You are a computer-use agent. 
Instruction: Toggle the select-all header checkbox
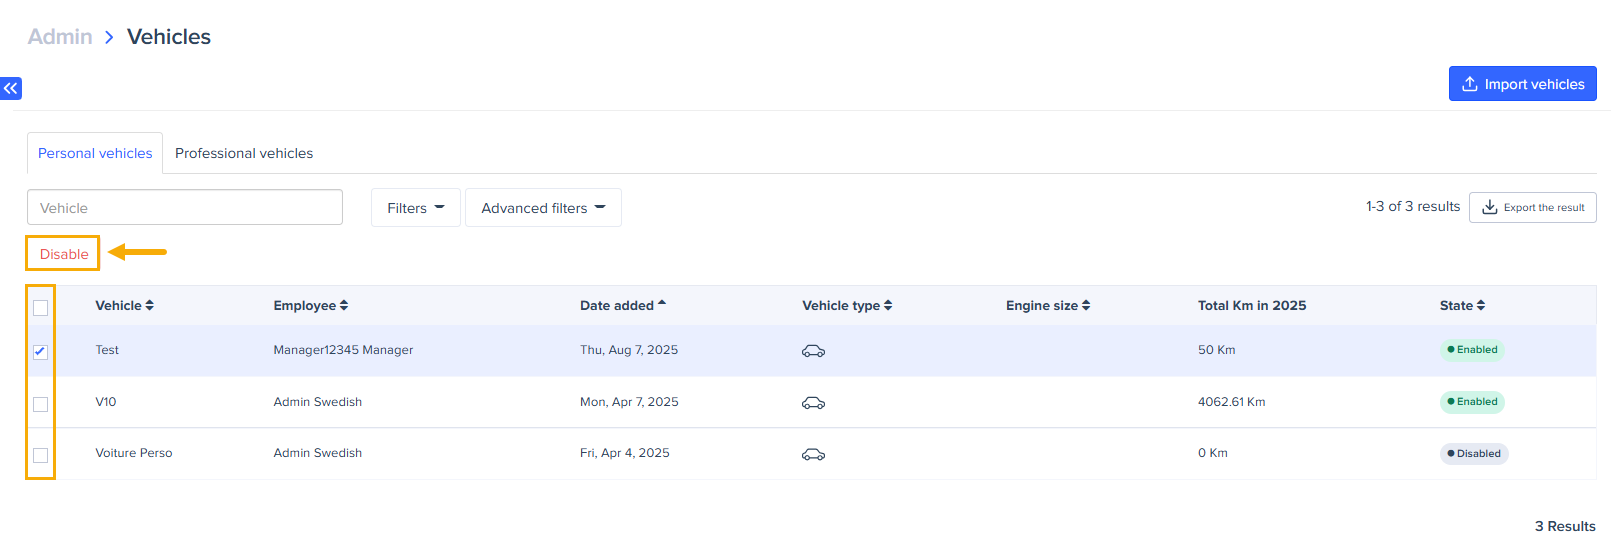(x=40, y=308)
